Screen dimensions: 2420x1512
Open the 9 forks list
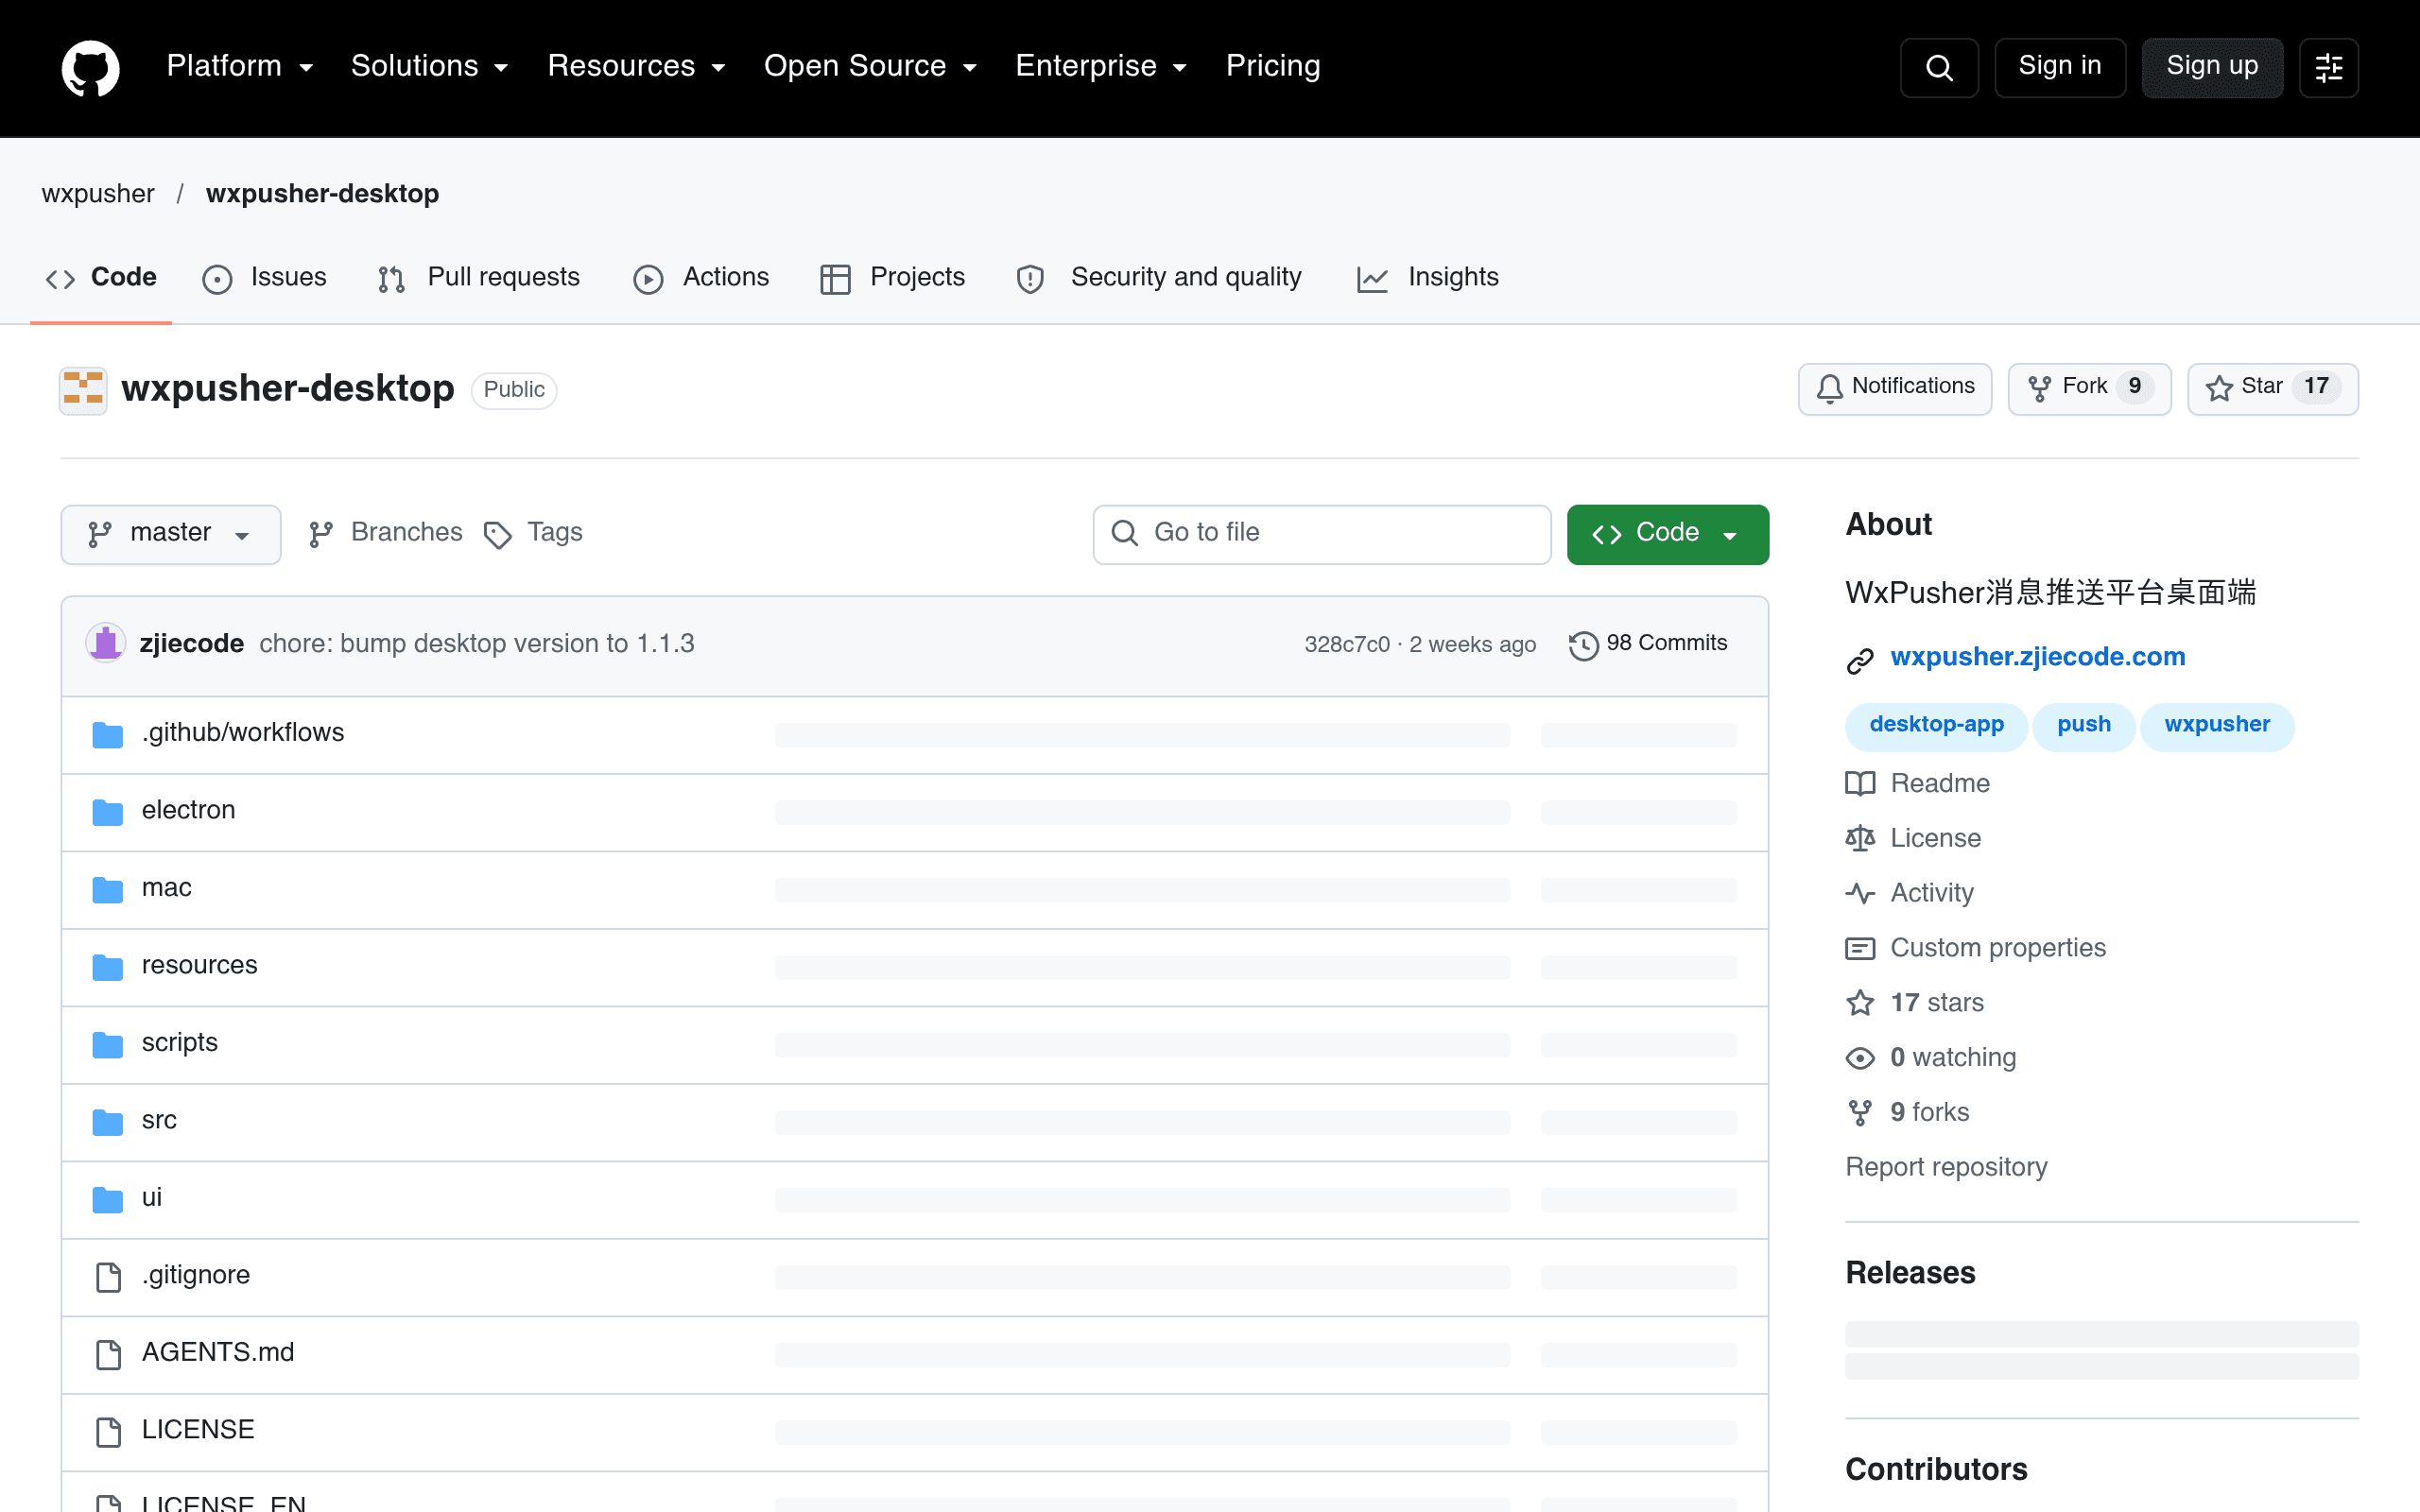point(1907,1113)
